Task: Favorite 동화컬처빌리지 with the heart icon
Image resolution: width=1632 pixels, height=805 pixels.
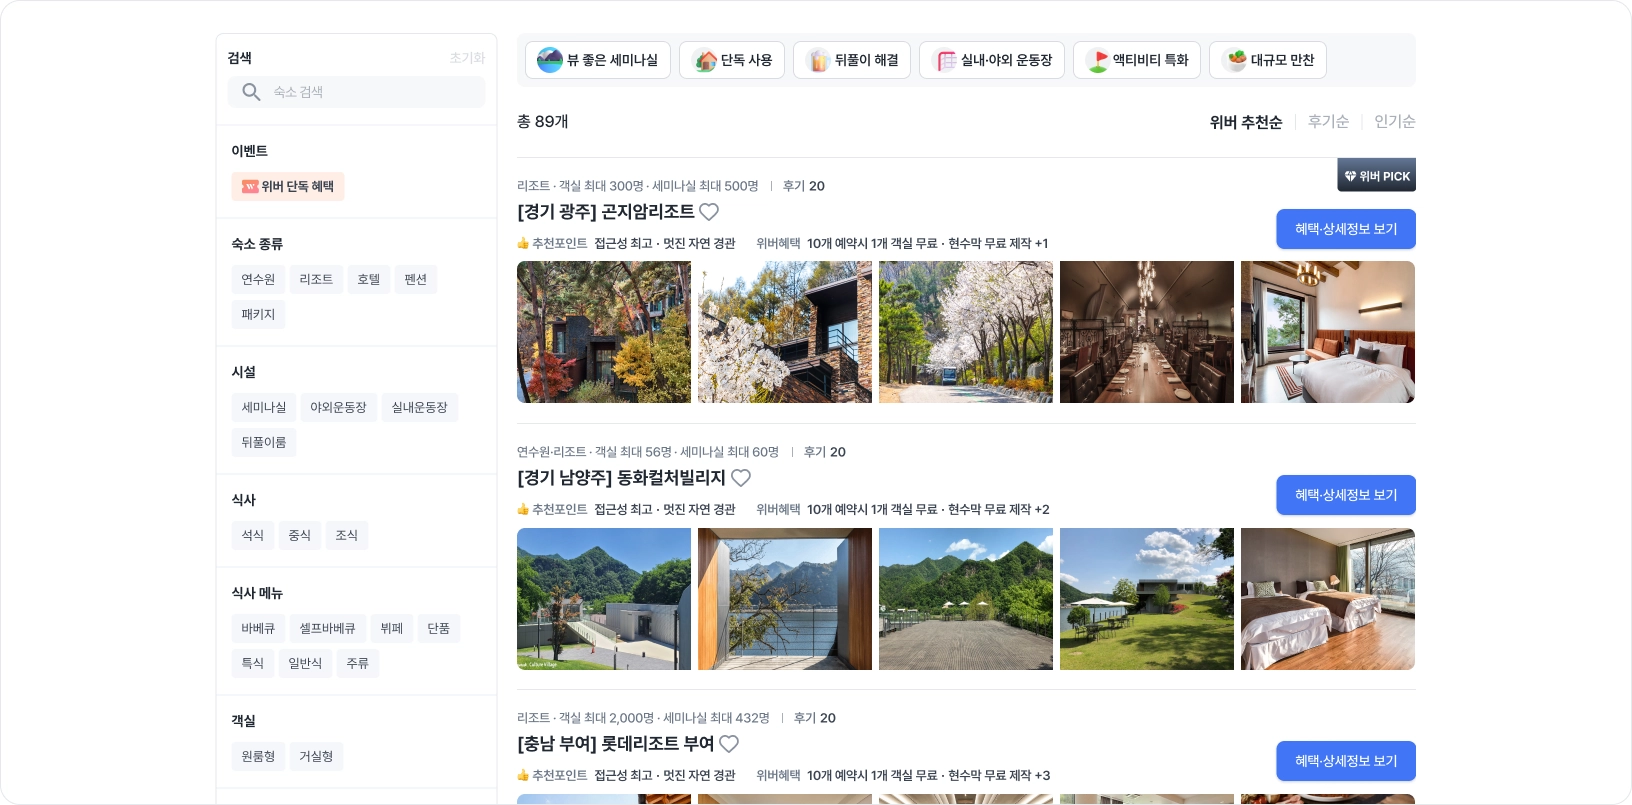Action: pyautogui.click(x=741, y=478)
